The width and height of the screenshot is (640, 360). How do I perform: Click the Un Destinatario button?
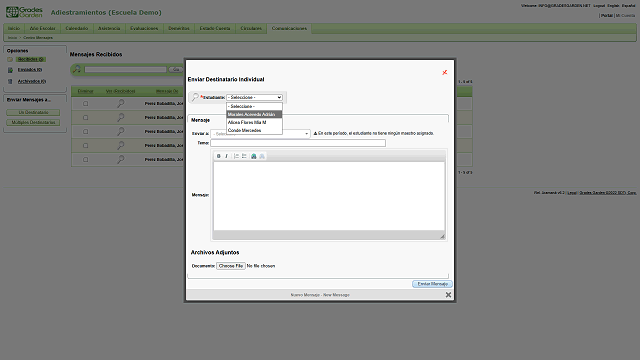point(33,112)
